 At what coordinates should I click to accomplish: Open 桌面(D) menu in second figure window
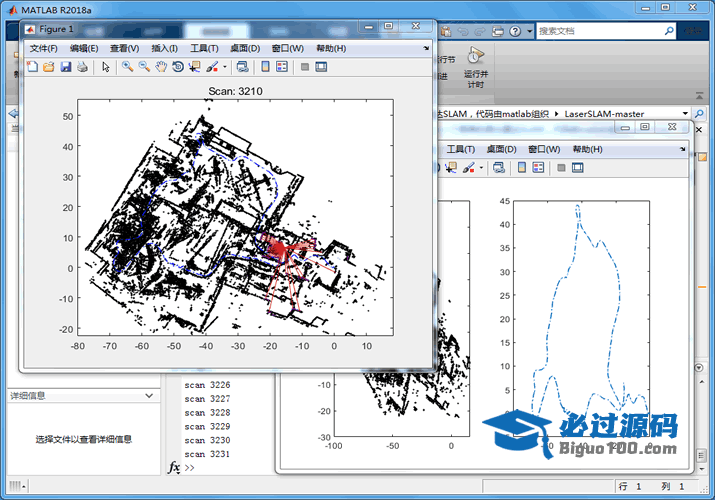[501, 149]
